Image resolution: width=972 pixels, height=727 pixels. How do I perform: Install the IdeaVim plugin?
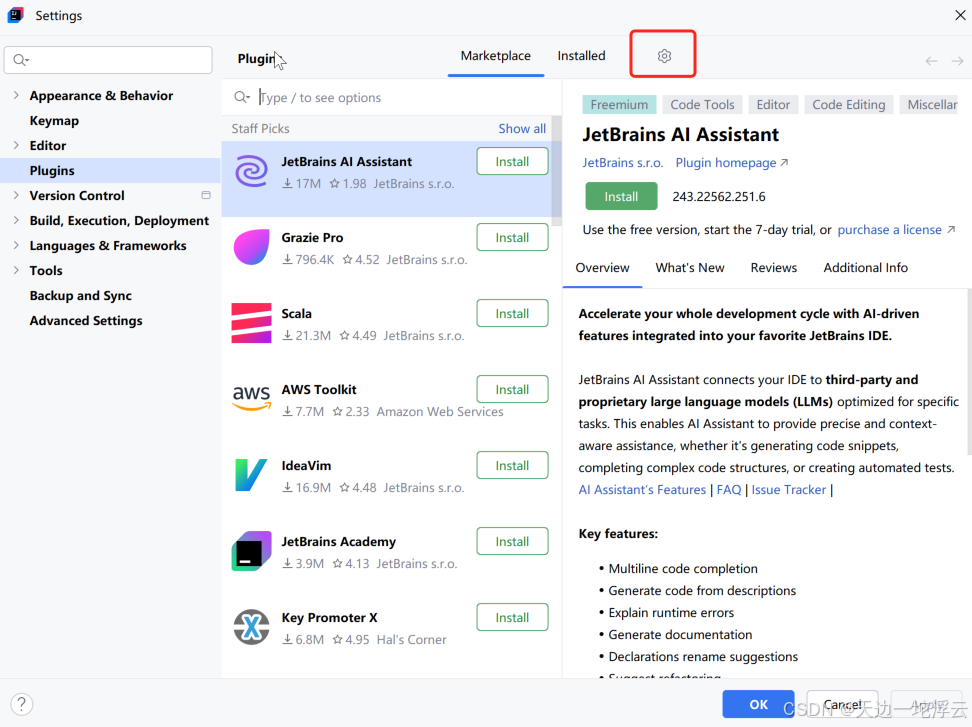coord(512,465)
